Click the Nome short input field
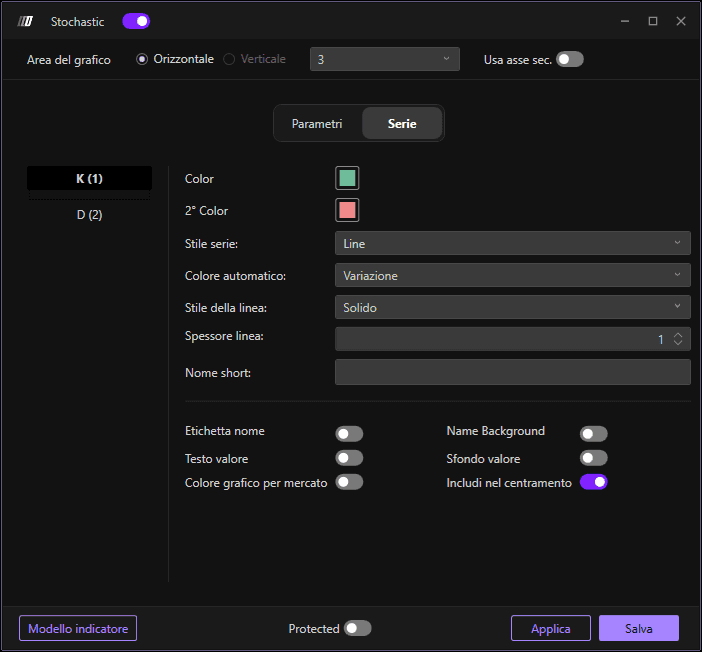This screenshot has width=702, height=652. tap(513, 372)
